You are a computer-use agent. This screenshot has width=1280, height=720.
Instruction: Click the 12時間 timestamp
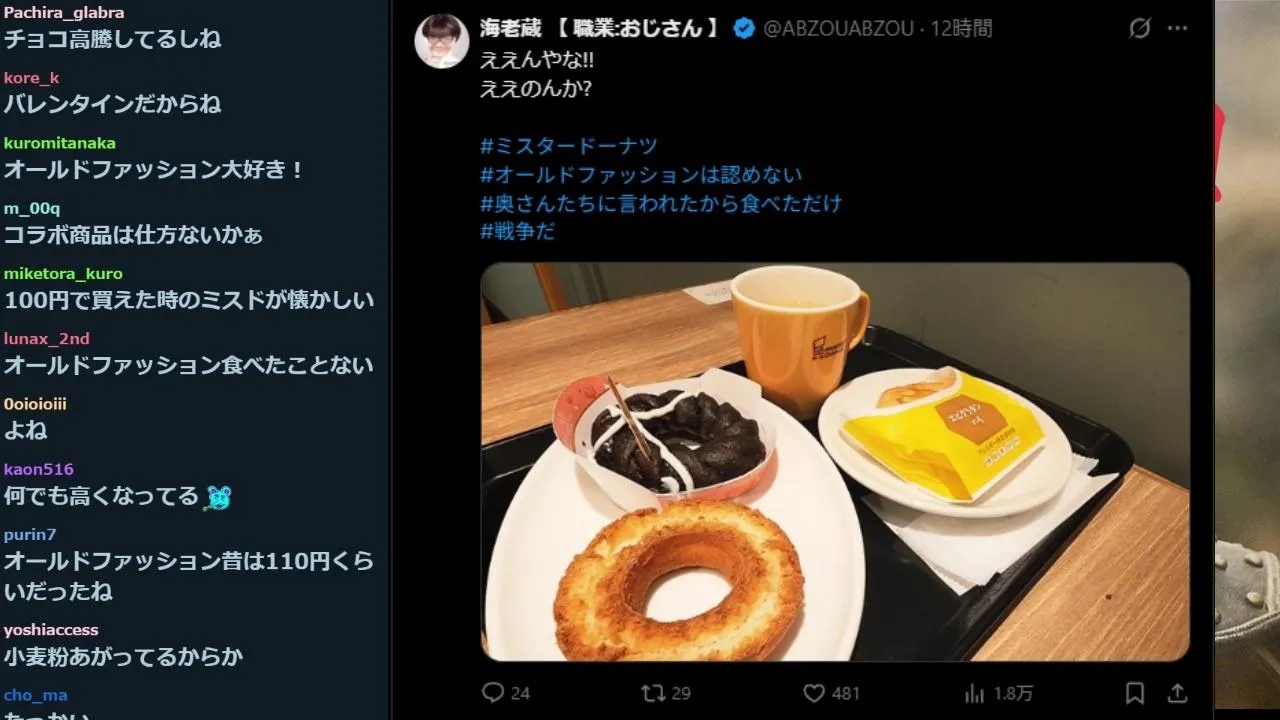coord(962,28)
